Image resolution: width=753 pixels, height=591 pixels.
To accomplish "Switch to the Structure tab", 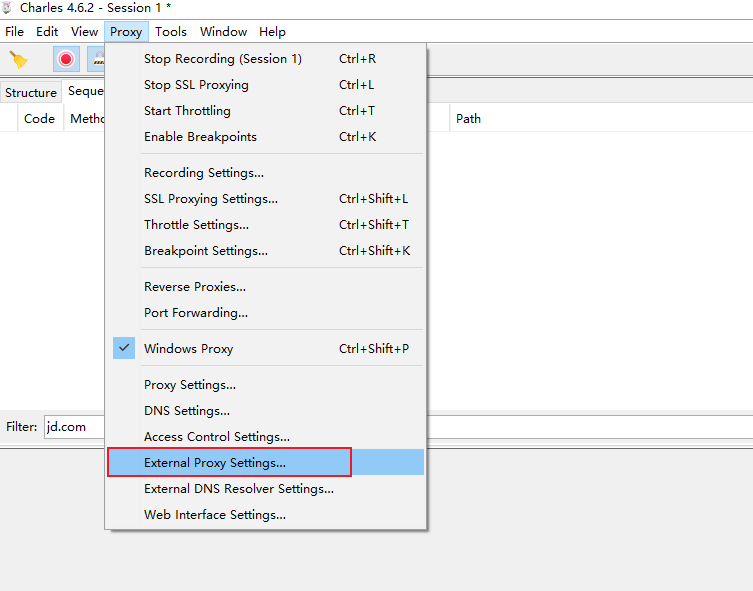I will (x=31, y=93).
